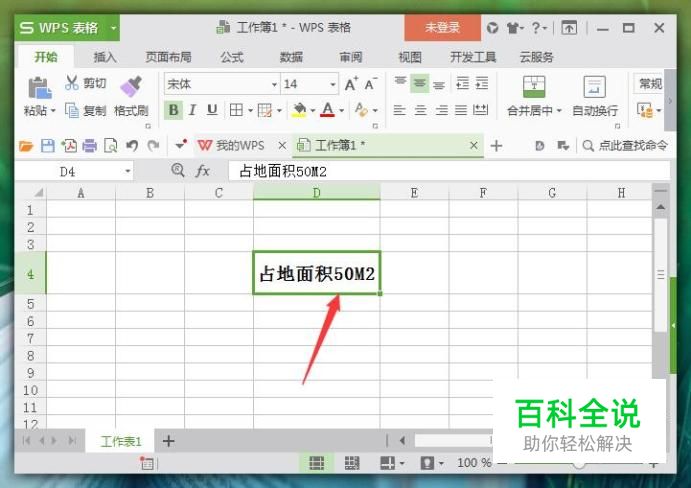
Task: Expand the fill color dropdown arrow
Action: (x=312, y=110)
